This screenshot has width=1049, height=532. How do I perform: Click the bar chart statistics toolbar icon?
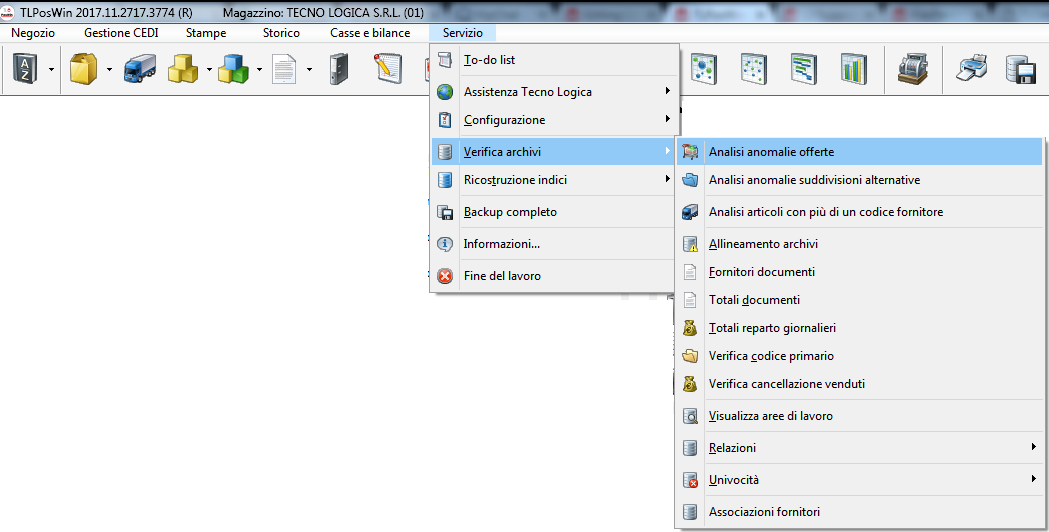coord(854,69)
